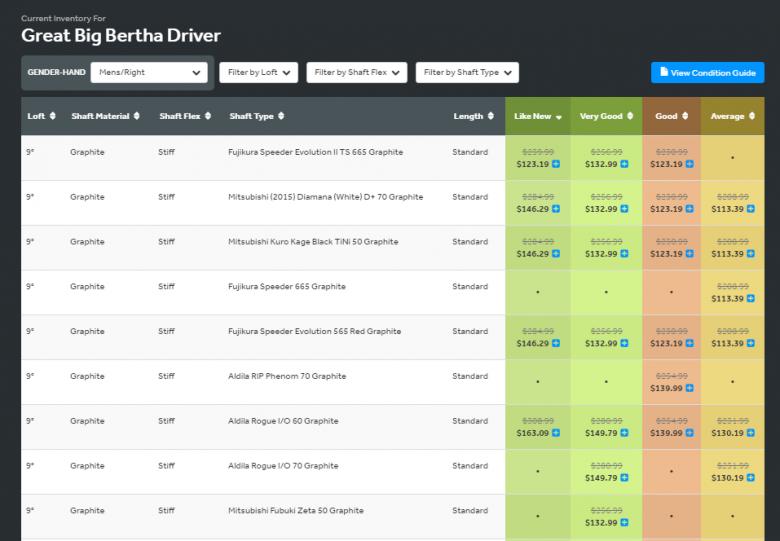Click plus icon for Aldila RIP Phenom $139.99
Screen dimensions: 780x541
688,388
